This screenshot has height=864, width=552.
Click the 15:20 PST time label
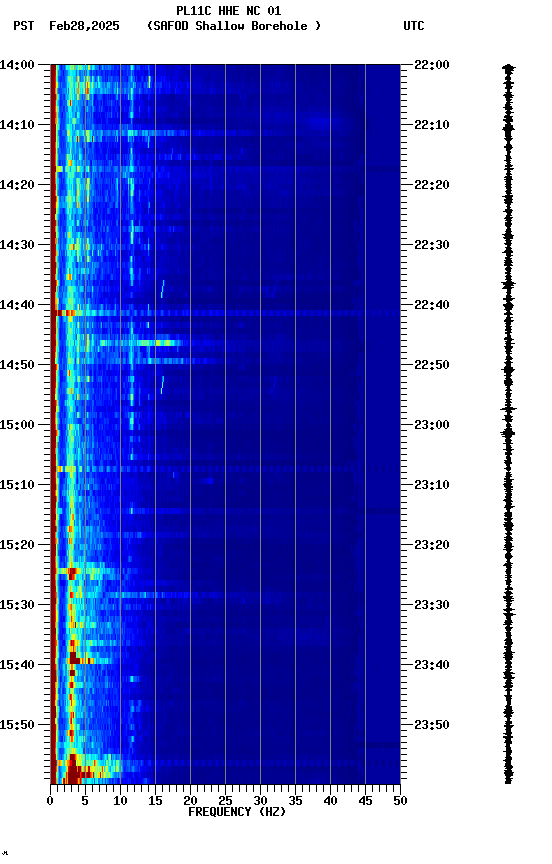click(x=17, y=545)
